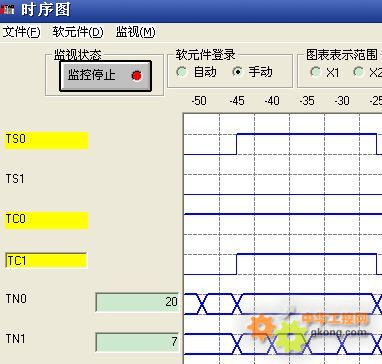The height and width of the screenshot is (364, 382).
Task: Click the -30 time axis label
Action: (342, 100)
